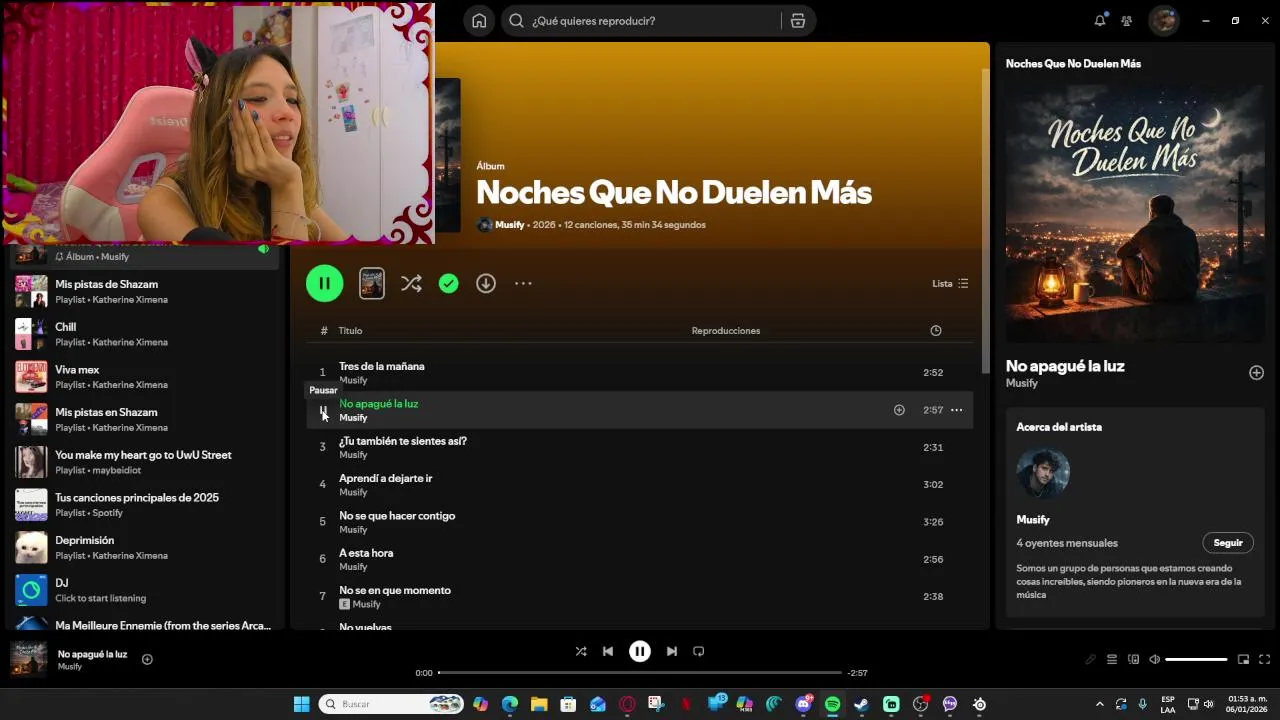This screenshot has height=720, width=1280.
Task: Add current song via plus icon in right panel
Action: click(1256, 373)
